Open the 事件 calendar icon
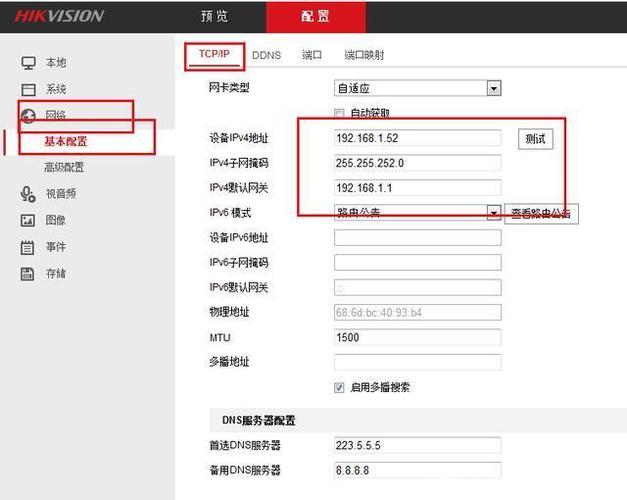627x500 pixels. [27, 247]
